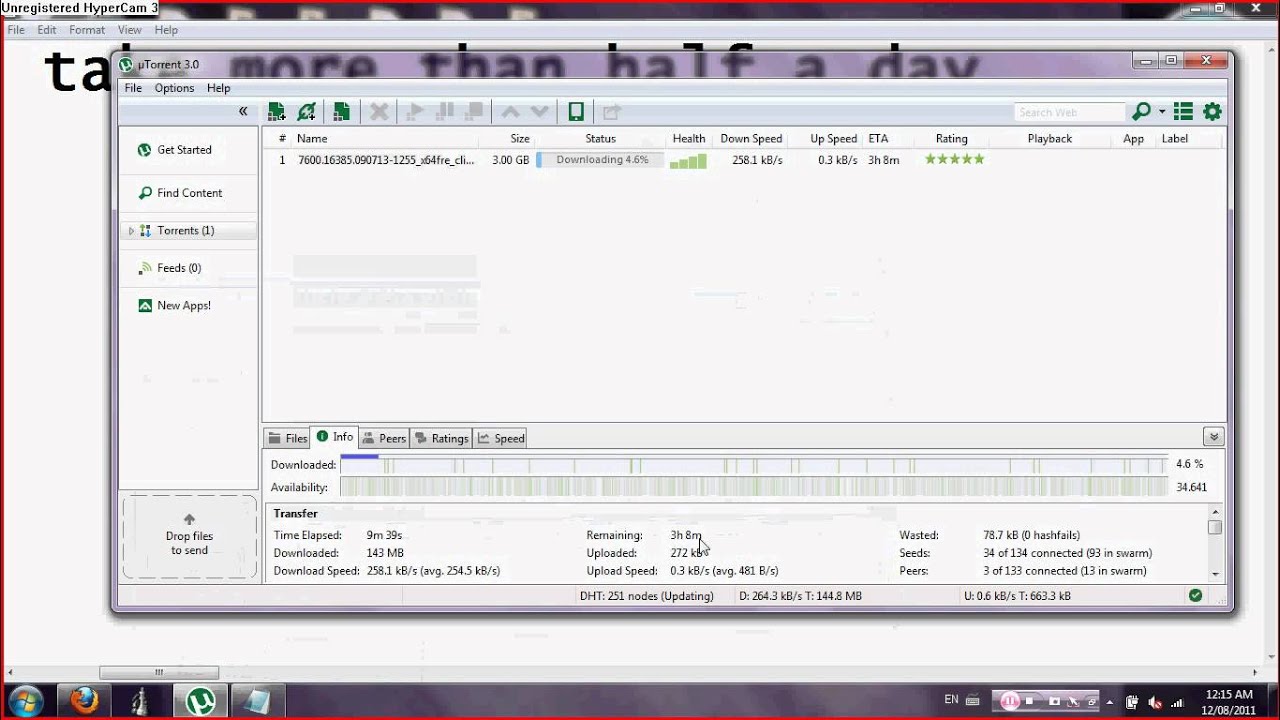Switch to the Speed tab
Image resolution: width=1280 pixels, height=720 pixels.
click(501, 438)
